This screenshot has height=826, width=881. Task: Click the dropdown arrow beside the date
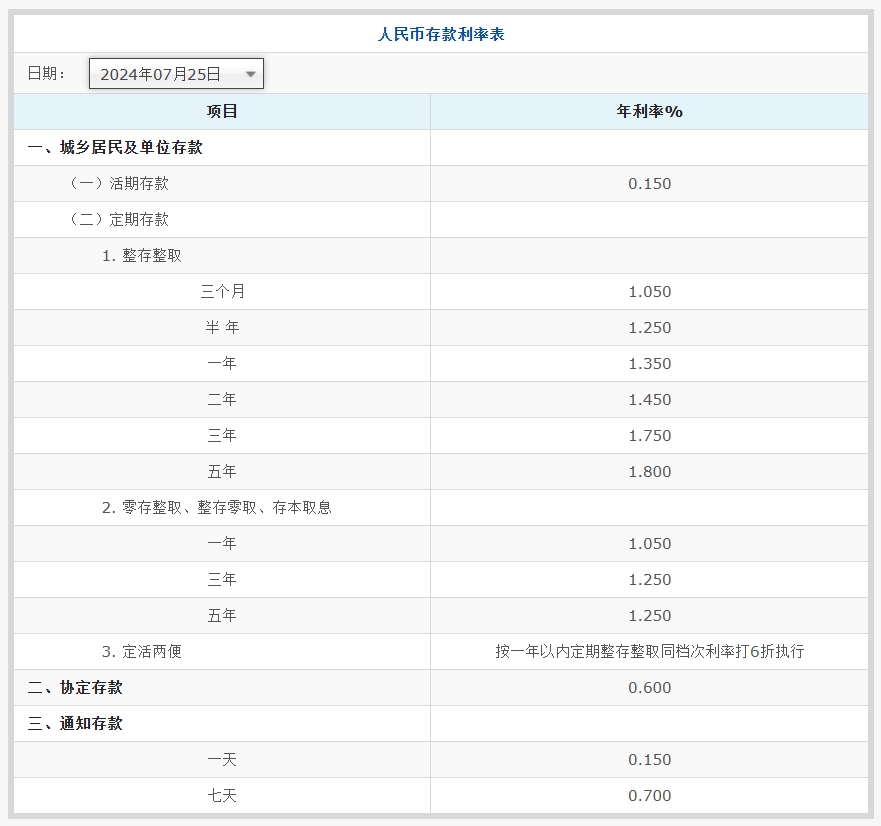pos(250,74)
